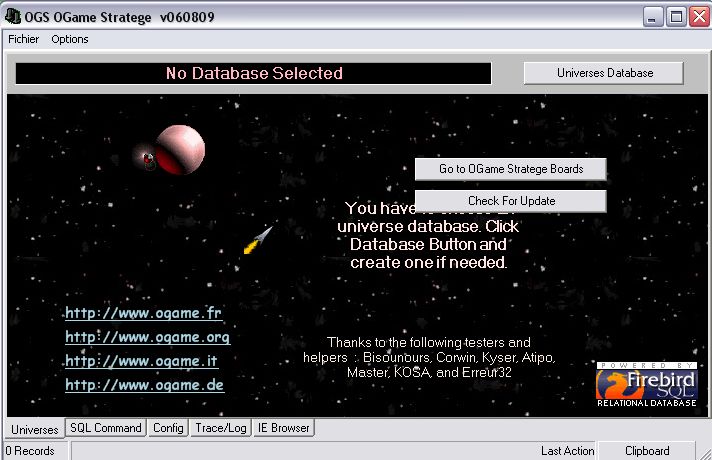The image size is (712, 460).
Task: Close the OGS OGame Stratege window
Action: point(698,16)
